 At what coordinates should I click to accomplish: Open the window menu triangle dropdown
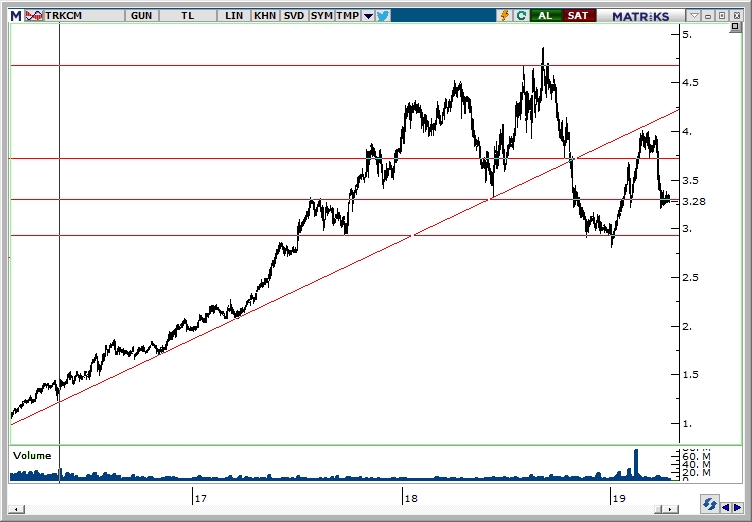(x=694, y=16)
